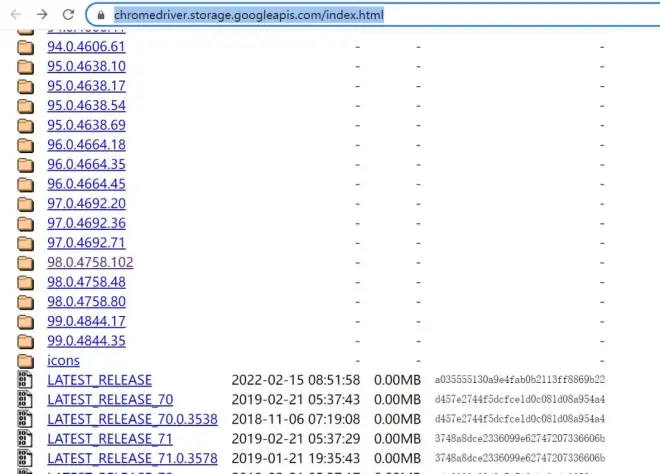
Task: Open the LATEST_RELEASE_71.0.3578 file link
Action: 132,458
